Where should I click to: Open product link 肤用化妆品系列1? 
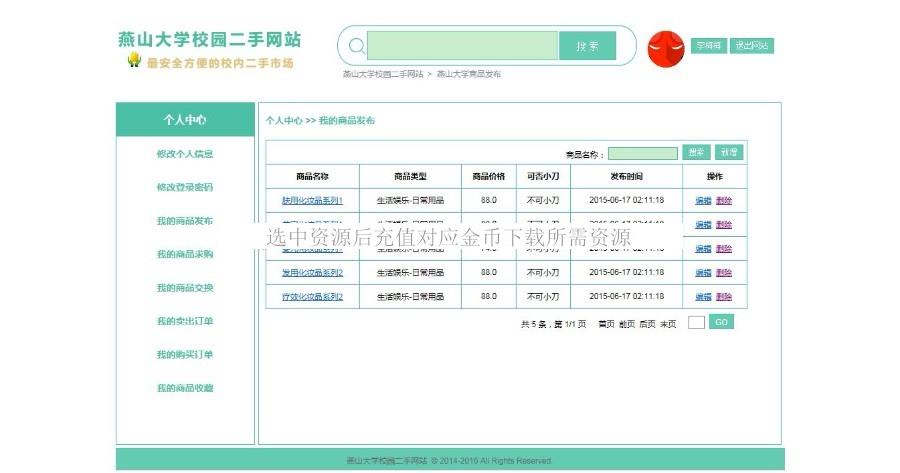pos(312,200)
